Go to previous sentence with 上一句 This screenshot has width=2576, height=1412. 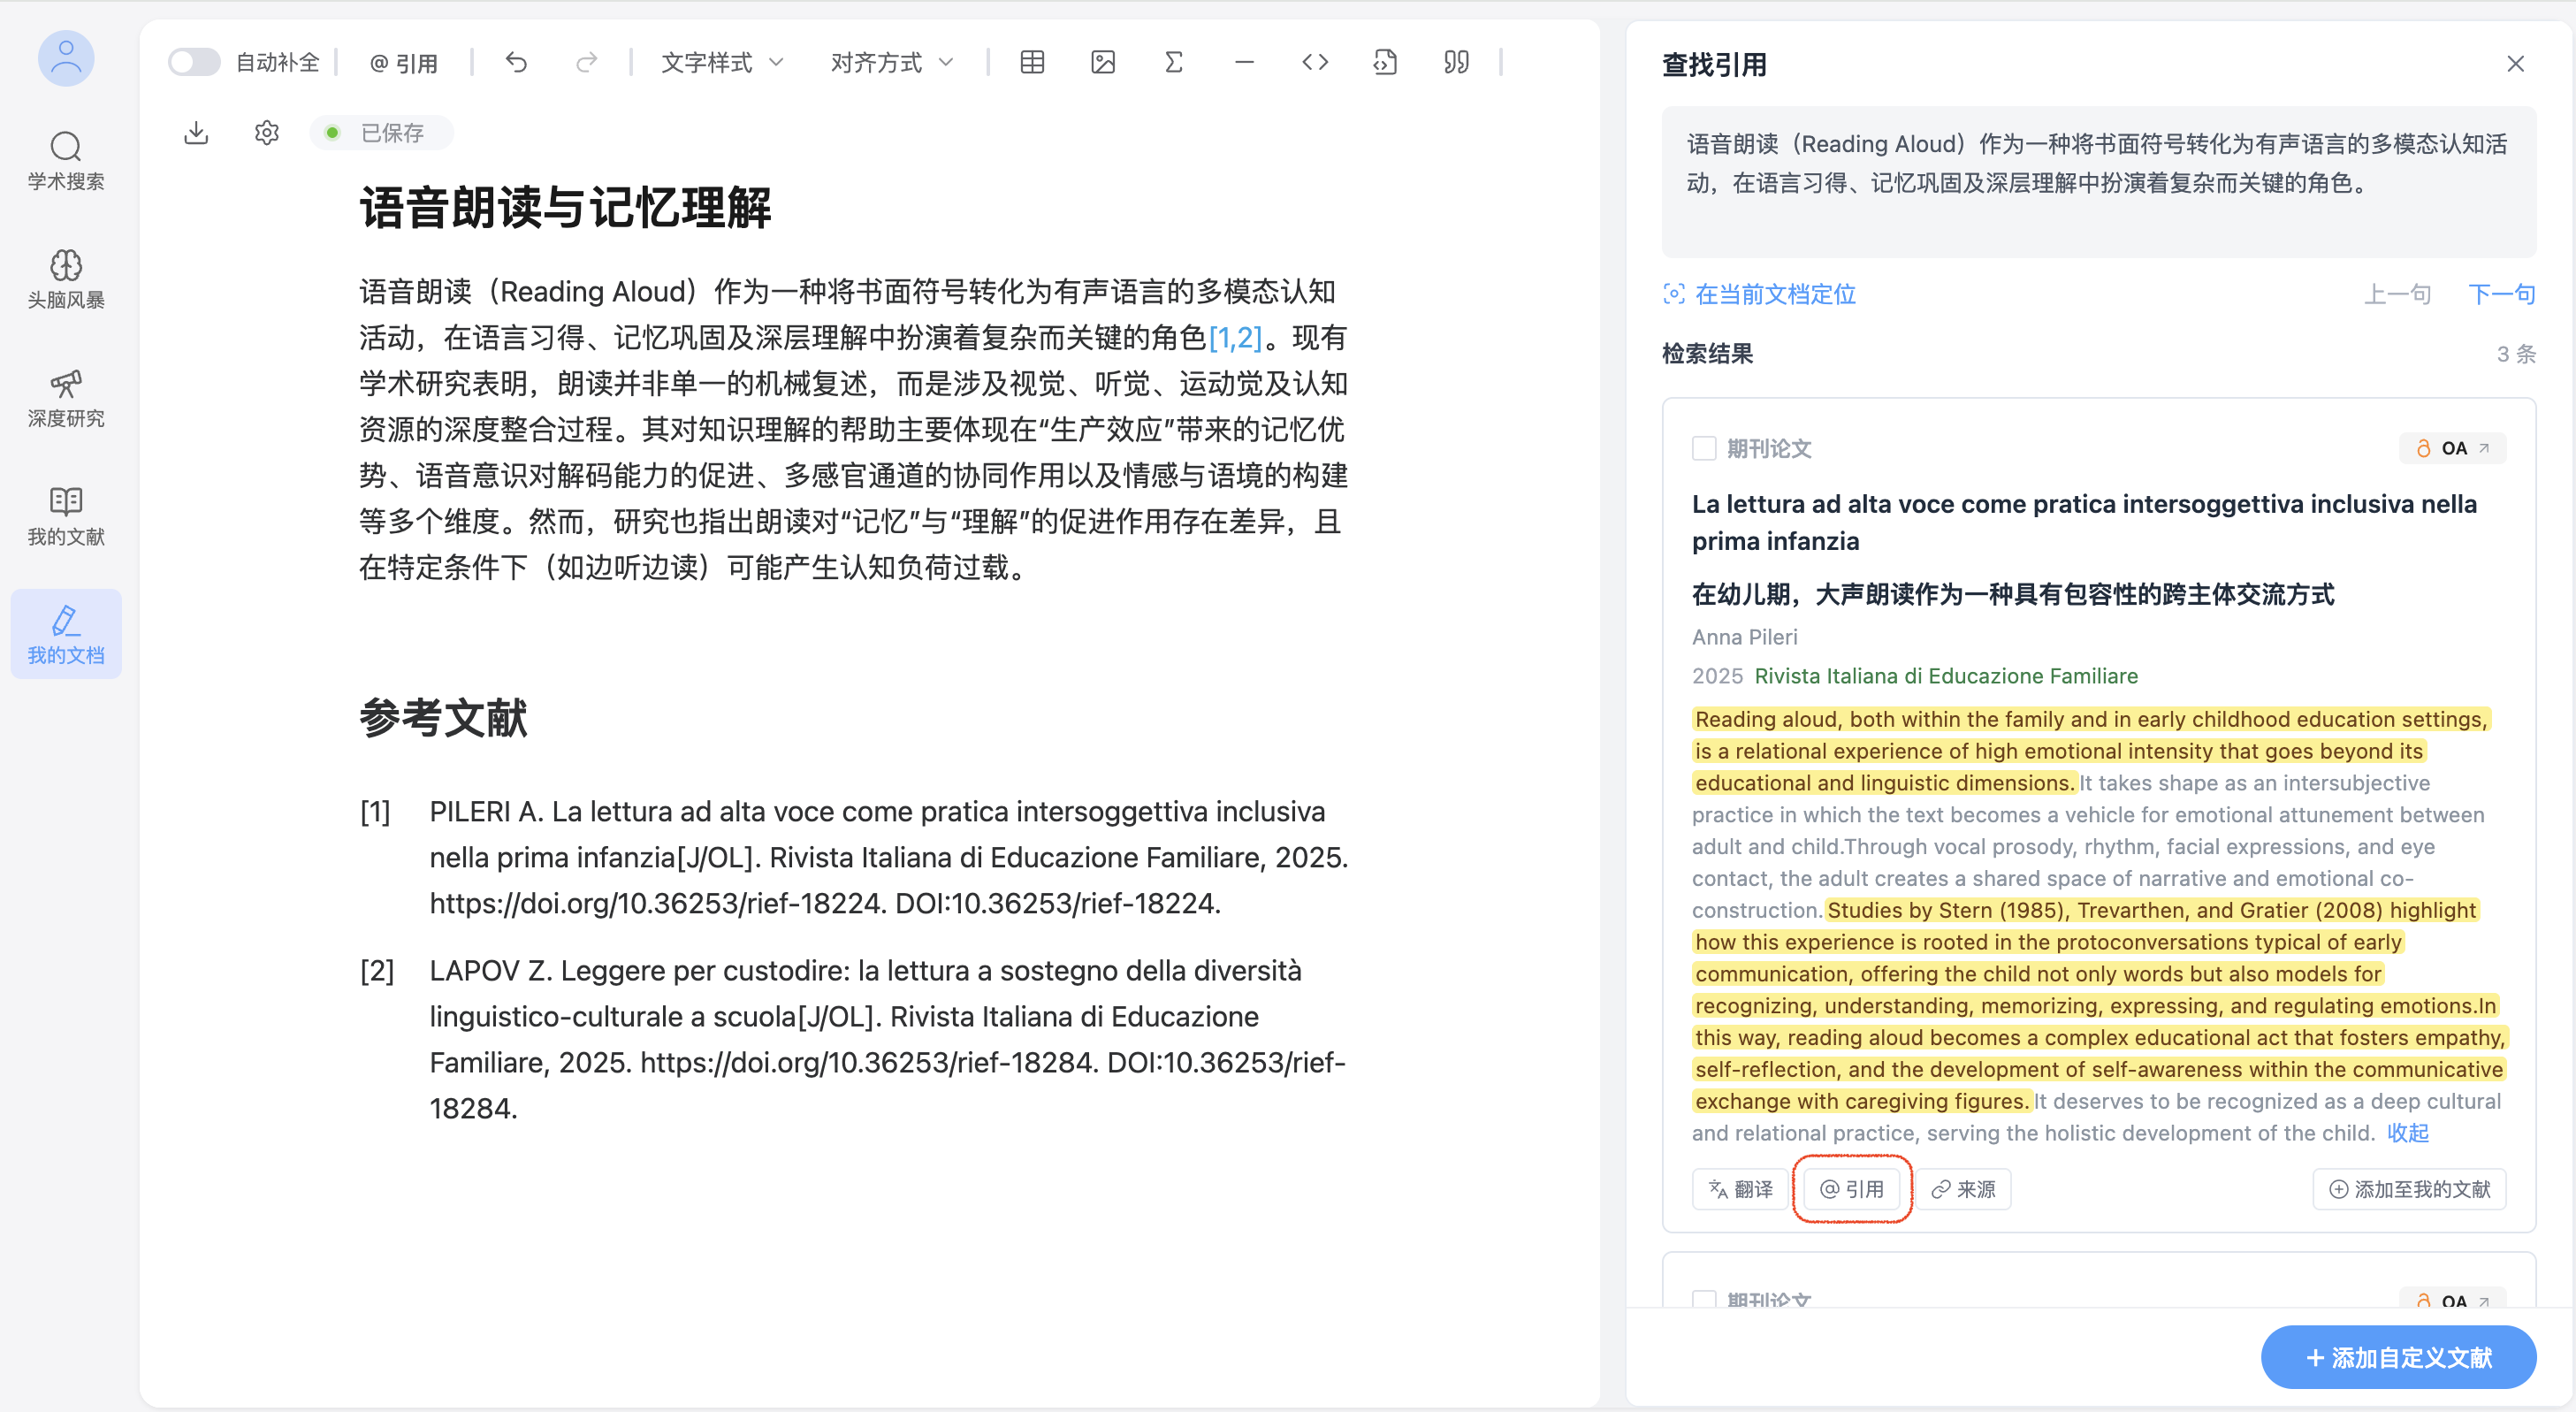(2397, 294)
